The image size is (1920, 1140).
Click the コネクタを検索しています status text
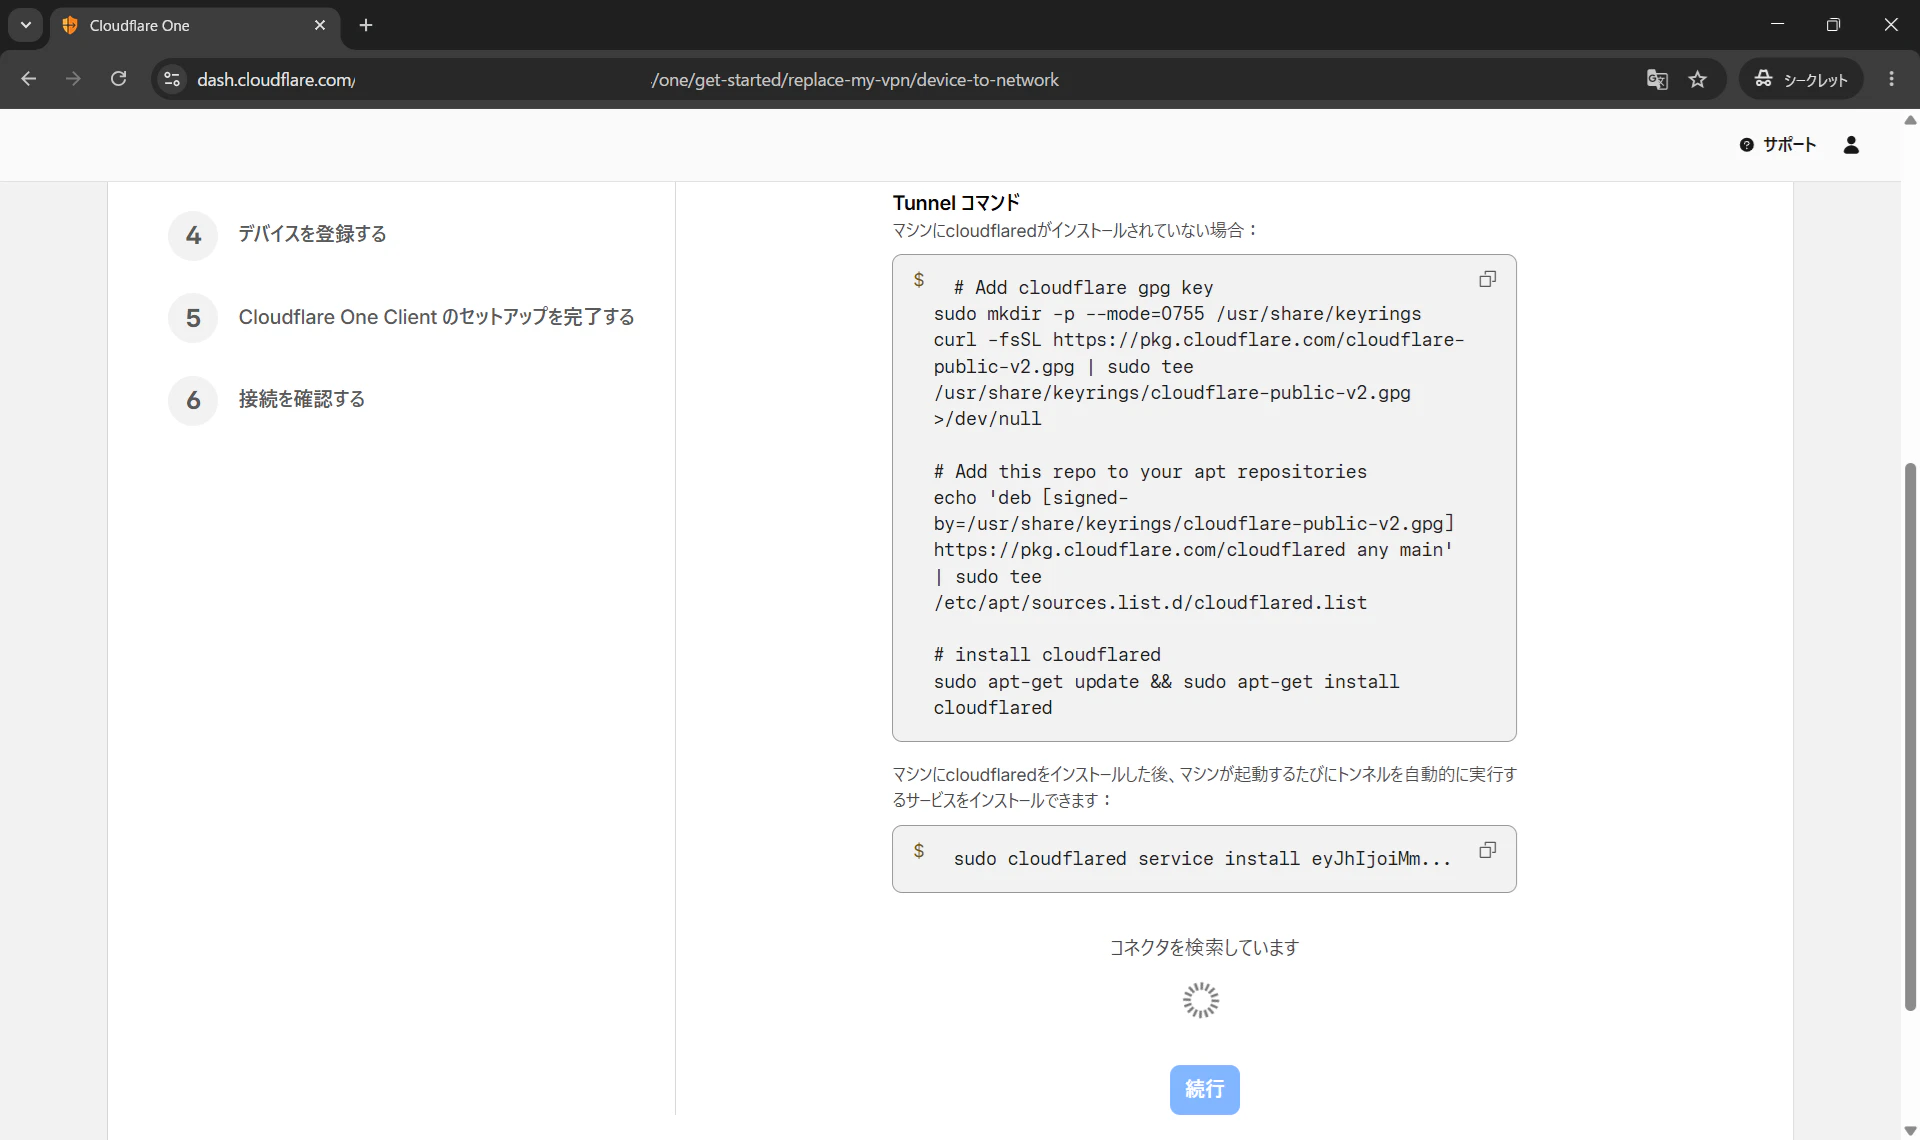[1204, 948]
